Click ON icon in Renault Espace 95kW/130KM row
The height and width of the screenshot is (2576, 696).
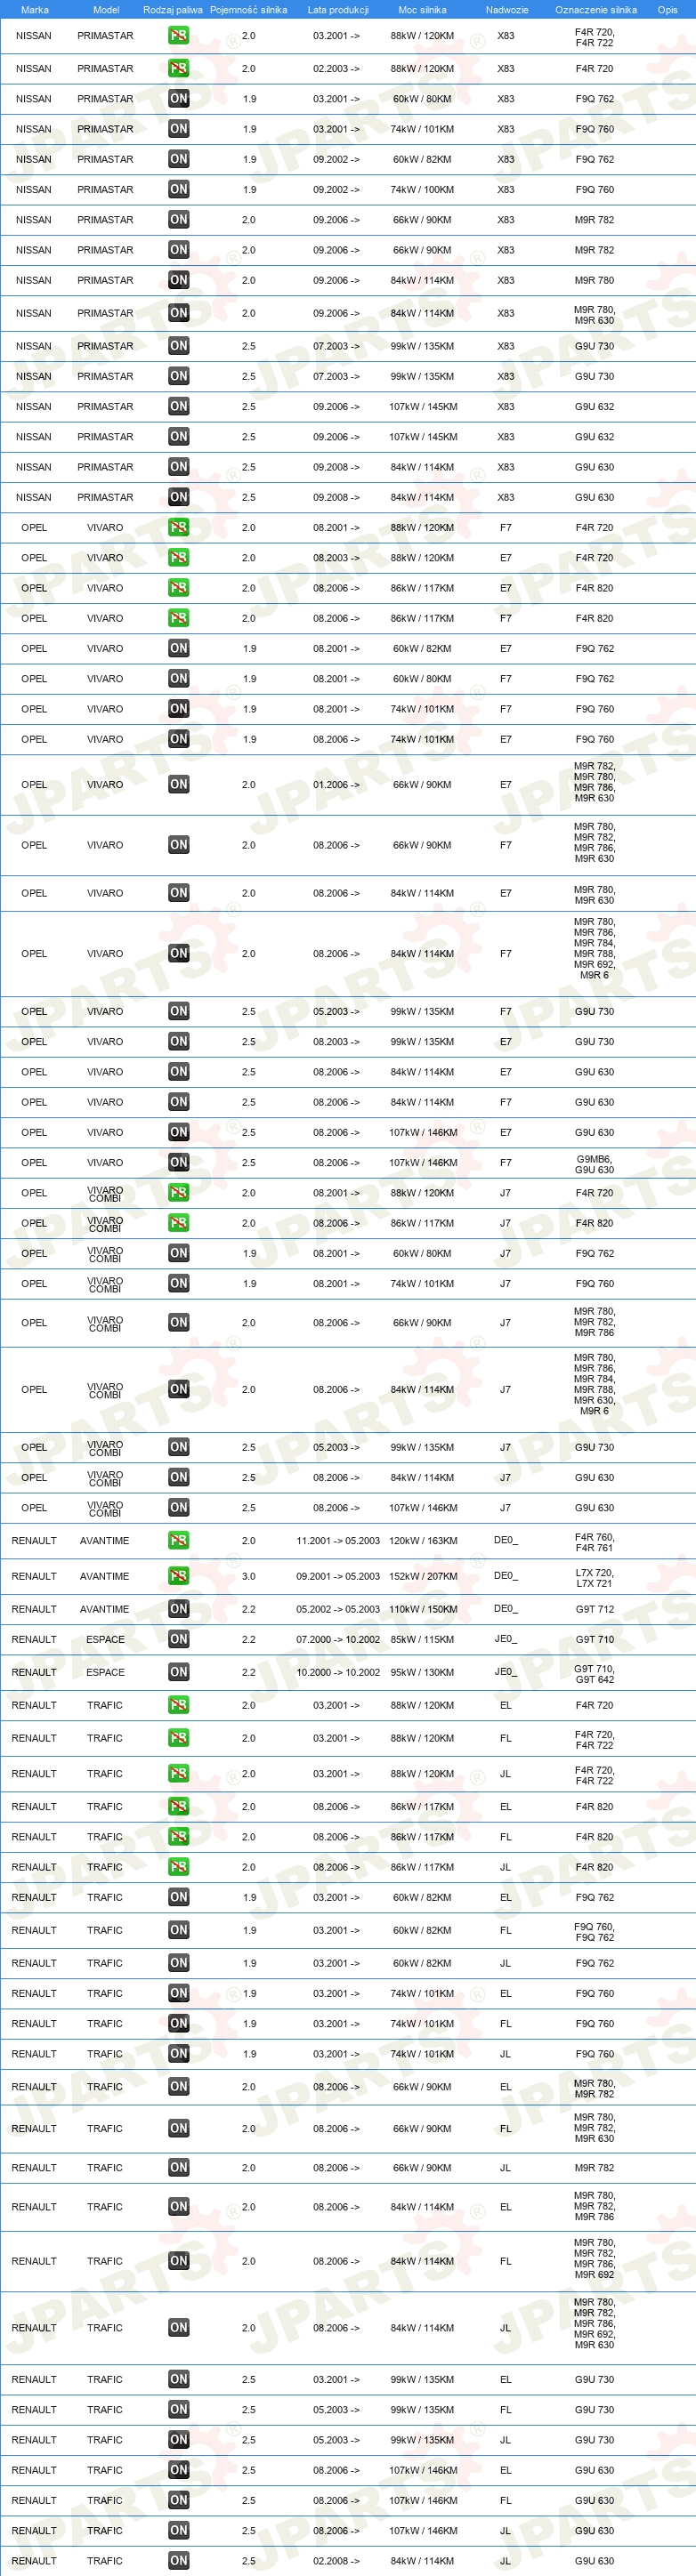click(179, 1672)
